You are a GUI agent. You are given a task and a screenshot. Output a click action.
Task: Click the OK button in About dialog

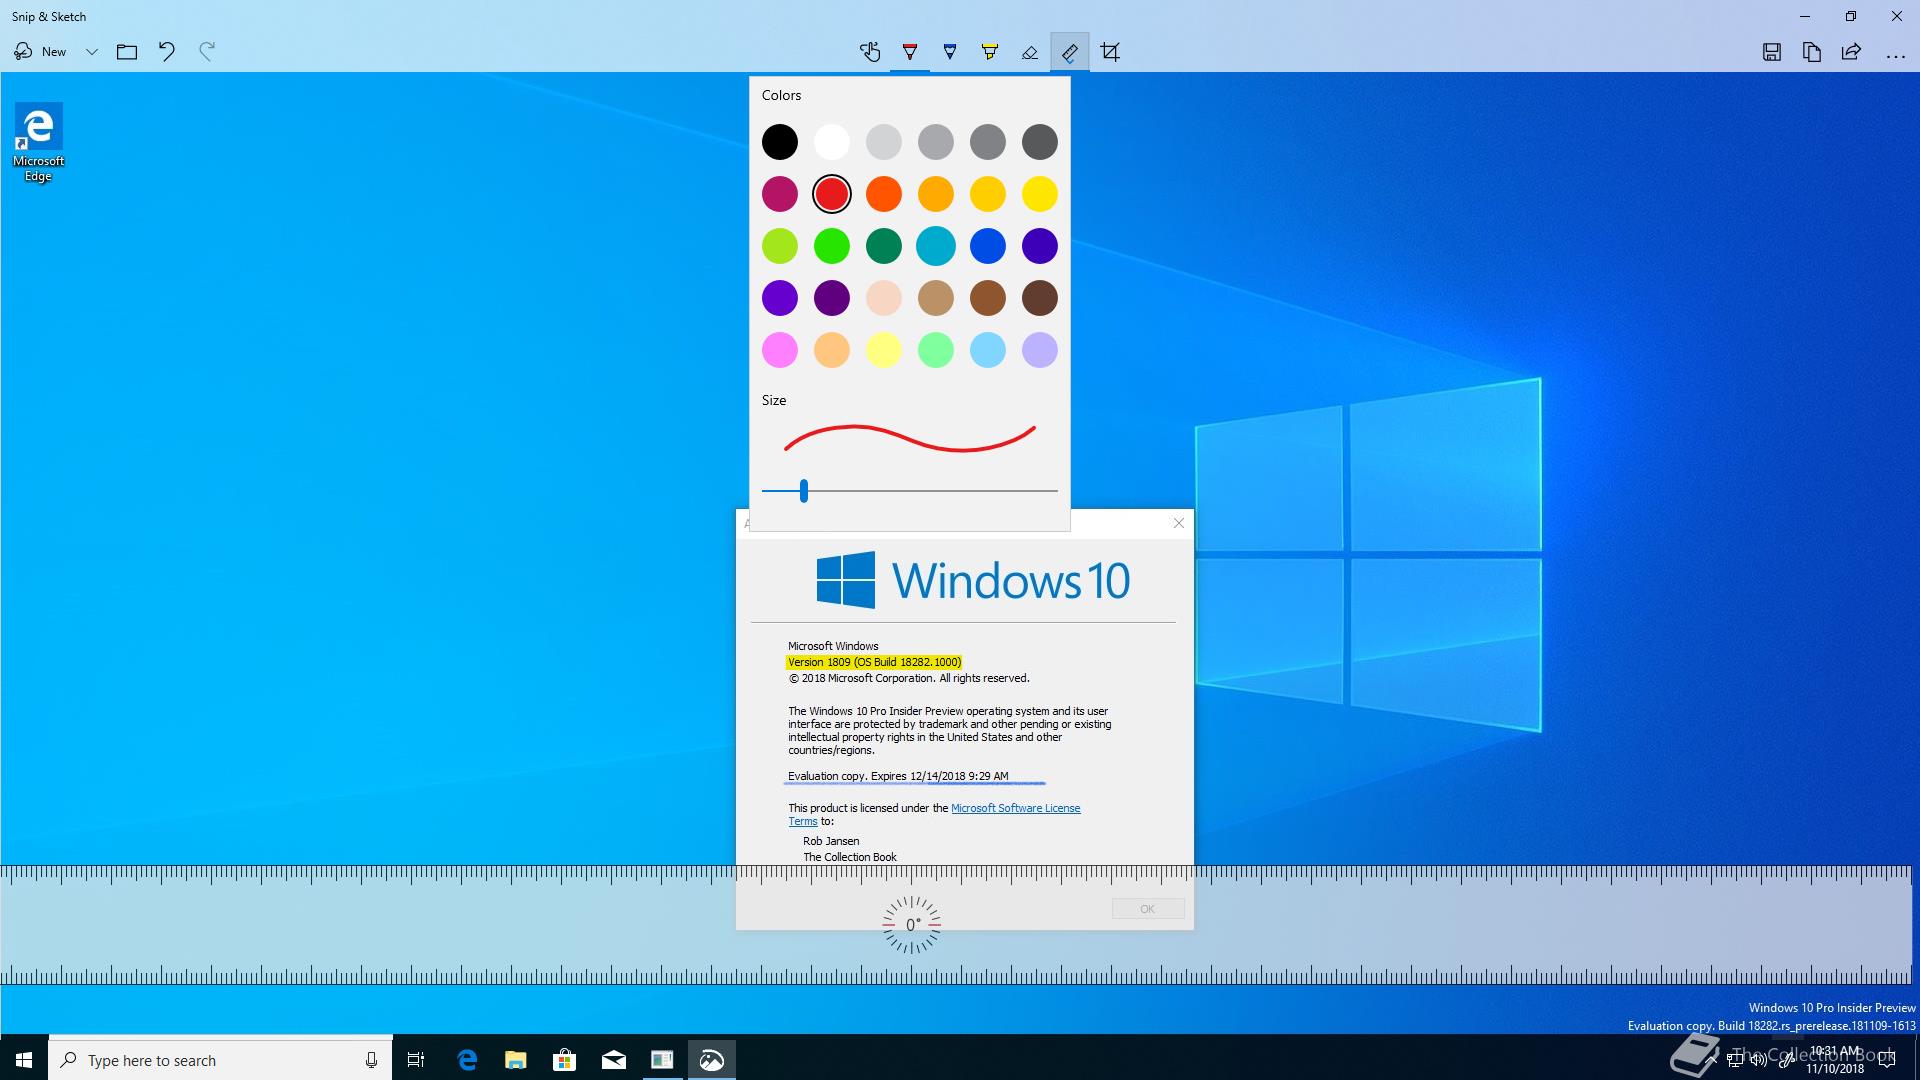pos(1148,909)
